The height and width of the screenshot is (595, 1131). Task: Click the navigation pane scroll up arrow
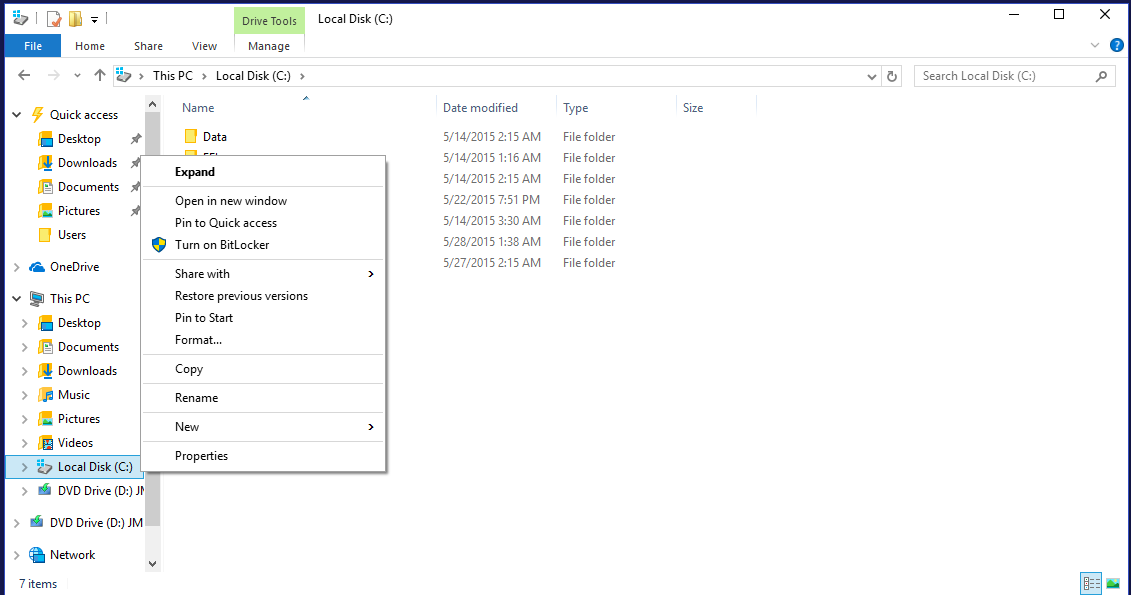[152, 105]
